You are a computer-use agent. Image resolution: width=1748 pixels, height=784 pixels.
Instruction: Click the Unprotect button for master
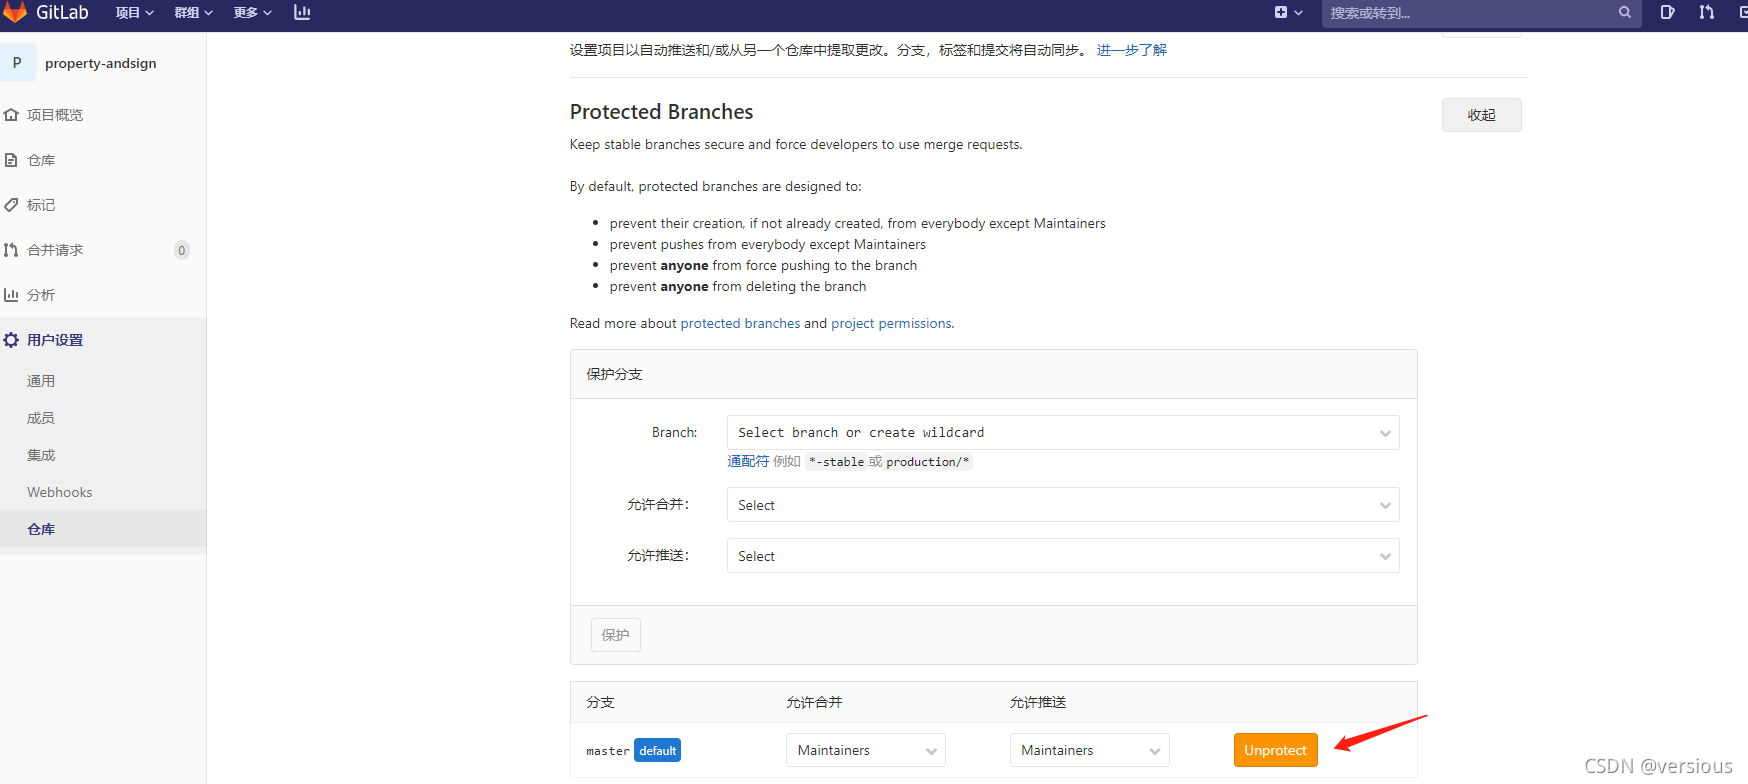pyautogui.click(x=1275, y=750)
